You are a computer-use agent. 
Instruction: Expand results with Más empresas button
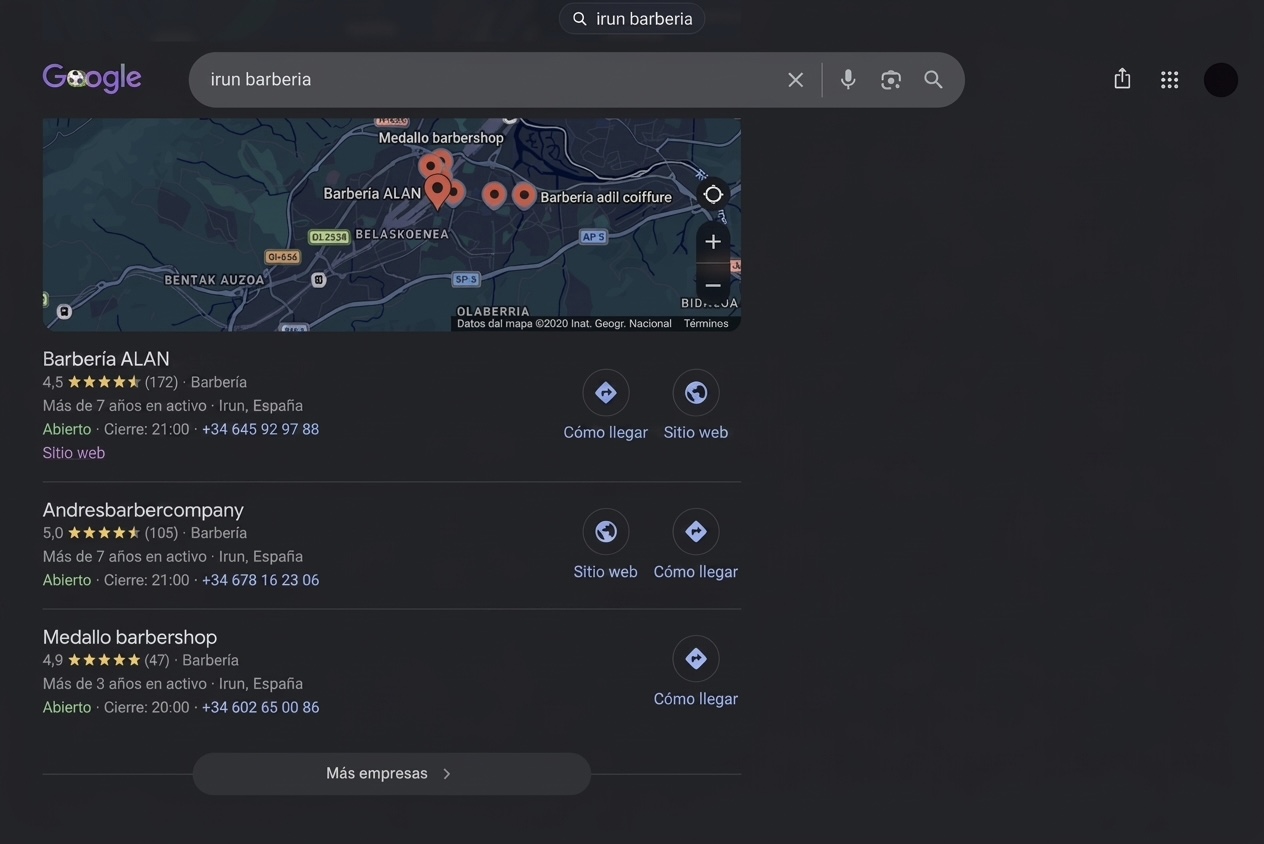click(391, 774)
